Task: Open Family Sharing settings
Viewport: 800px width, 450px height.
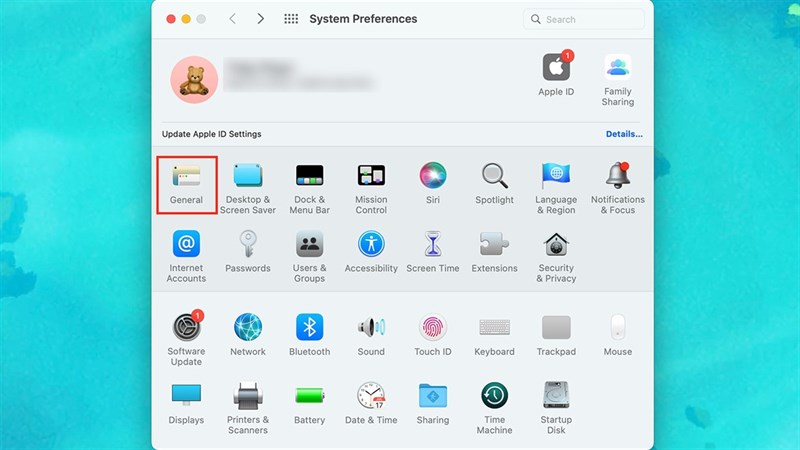Action: point(618,80)
